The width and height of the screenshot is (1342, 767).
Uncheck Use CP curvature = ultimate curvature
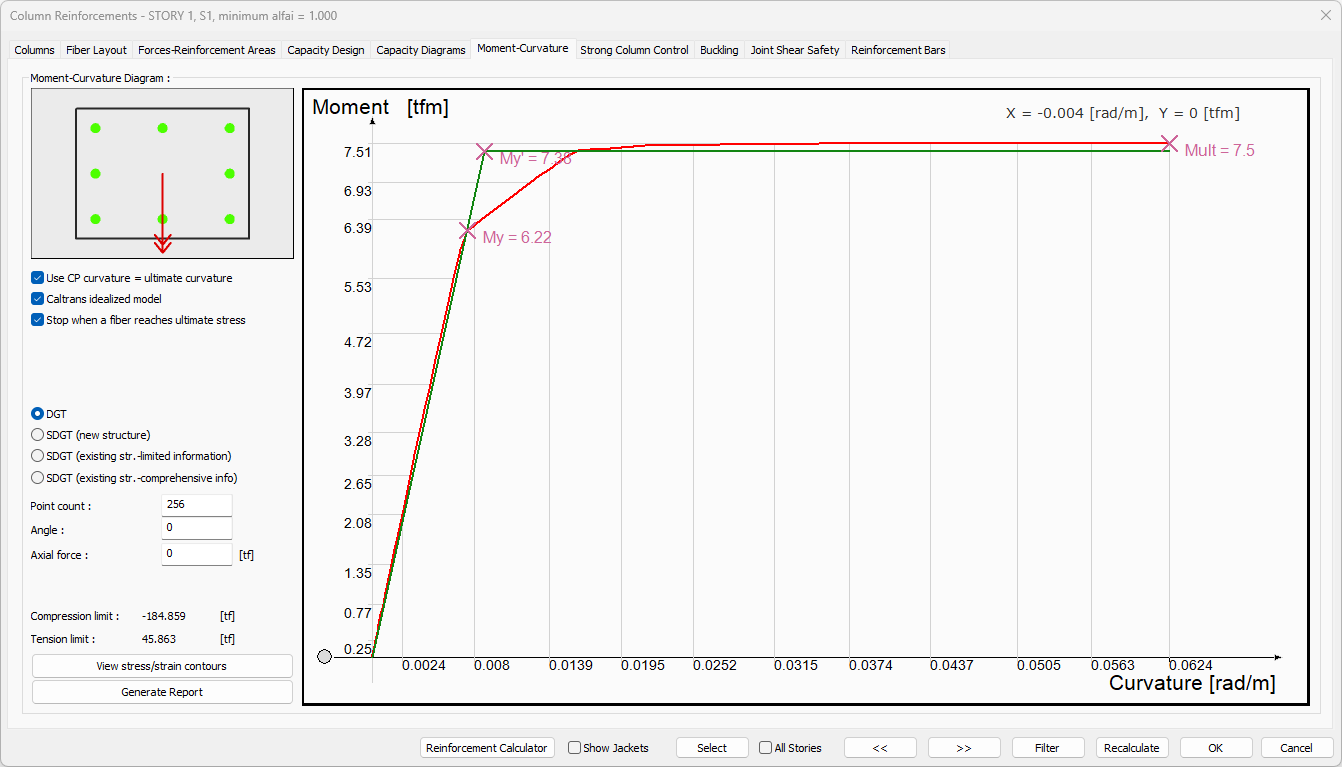click(38, 278)
